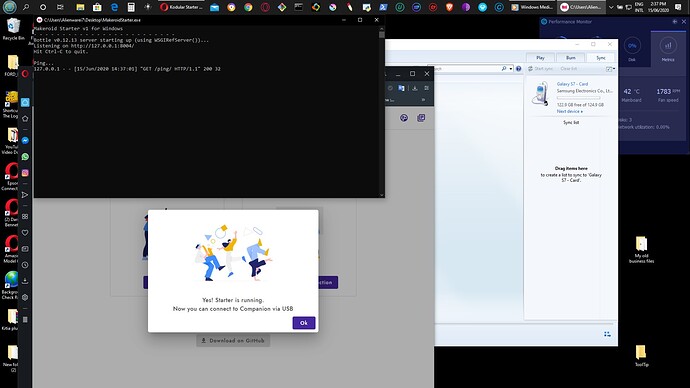Open My old business files folder
The height and width of the screenshot is (388, 690).
641,249
